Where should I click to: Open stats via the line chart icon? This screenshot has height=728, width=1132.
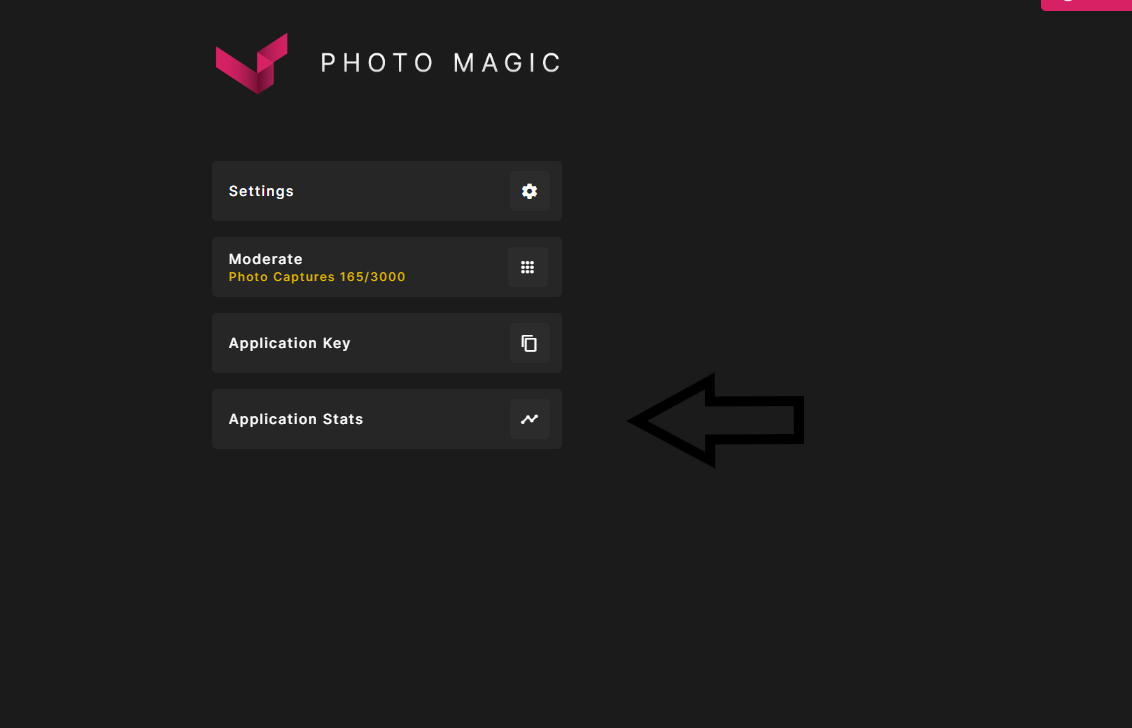[529, 419]
